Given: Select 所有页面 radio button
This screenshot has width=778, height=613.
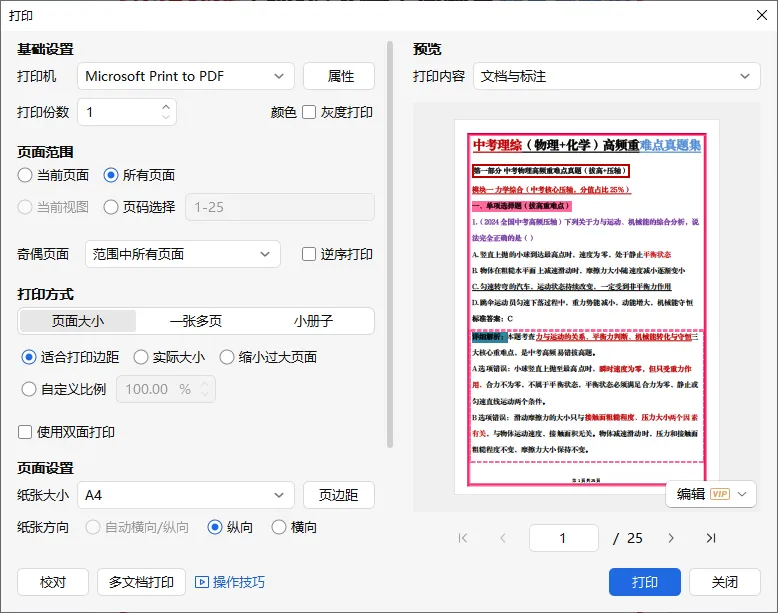Looking at the screenshot, I should point(111,175).
